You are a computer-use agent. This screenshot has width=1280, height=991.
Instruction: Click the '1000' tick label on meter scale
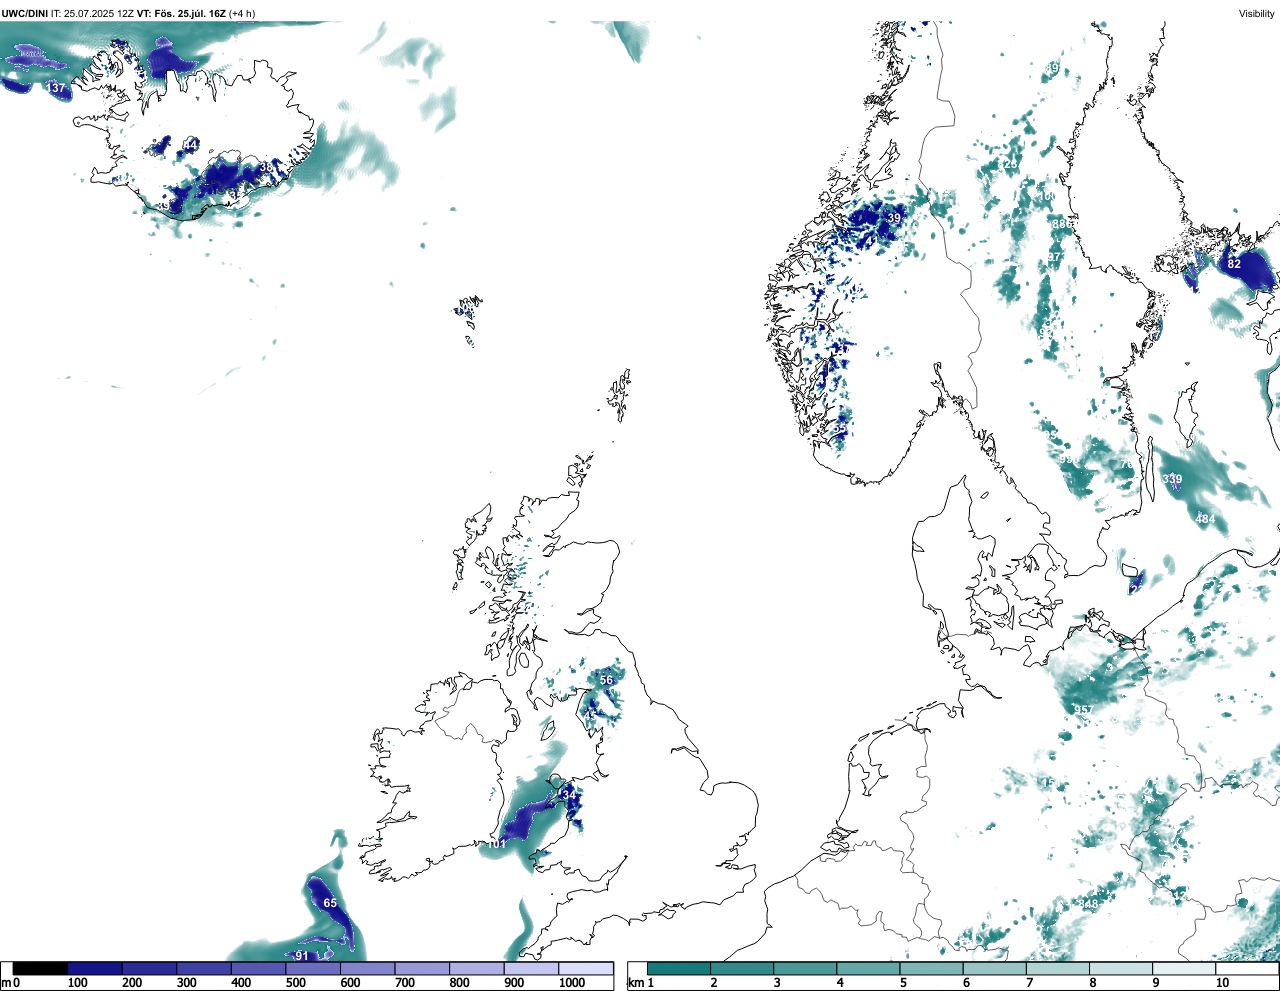572,983
